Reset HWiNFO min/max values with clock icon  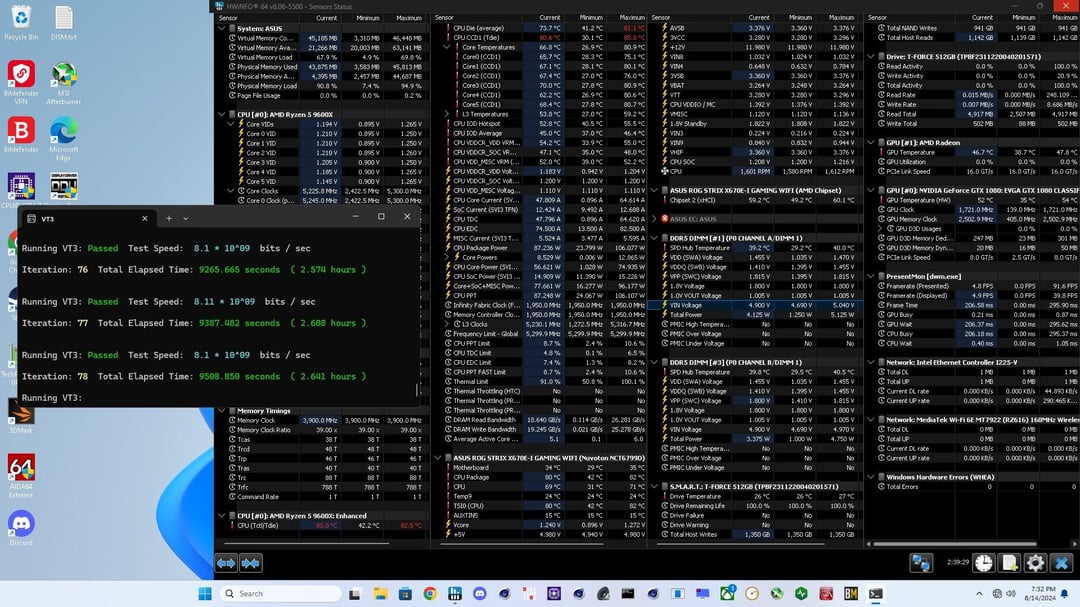tap(984, 563)
